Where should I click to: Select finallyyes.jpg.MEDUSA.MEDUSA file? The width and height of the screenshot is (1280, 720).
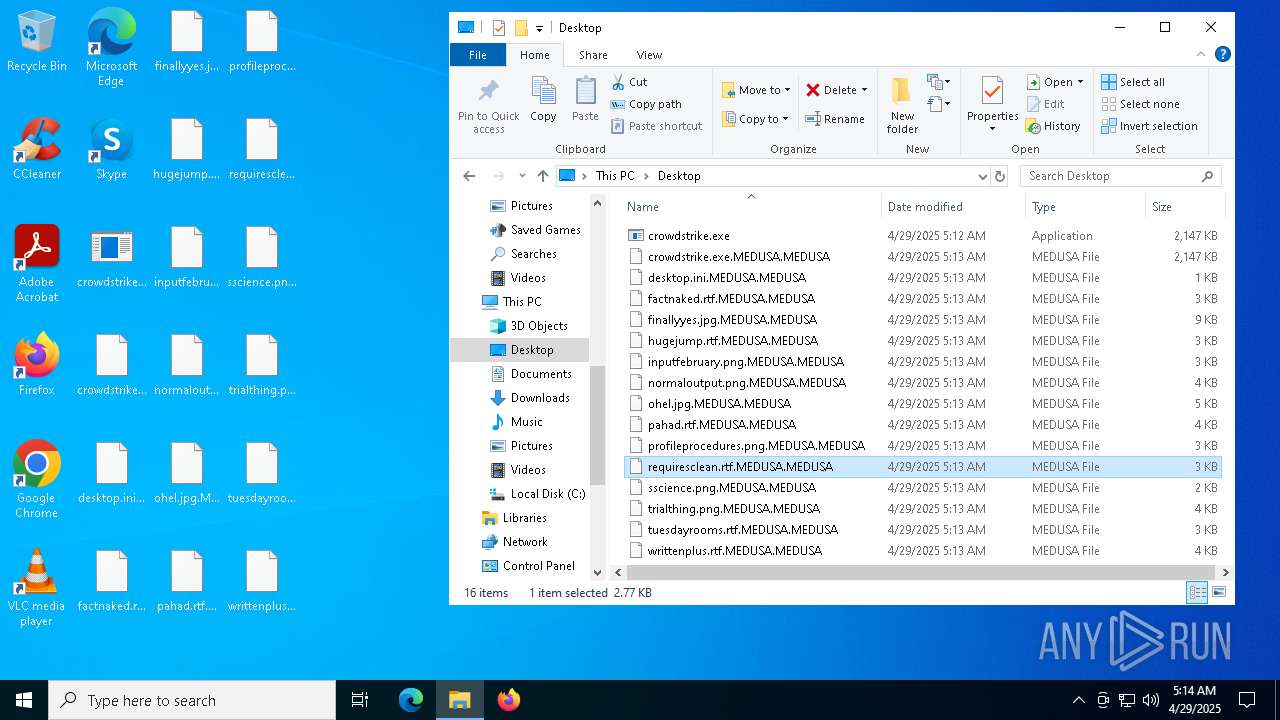[x=922, y=320]
